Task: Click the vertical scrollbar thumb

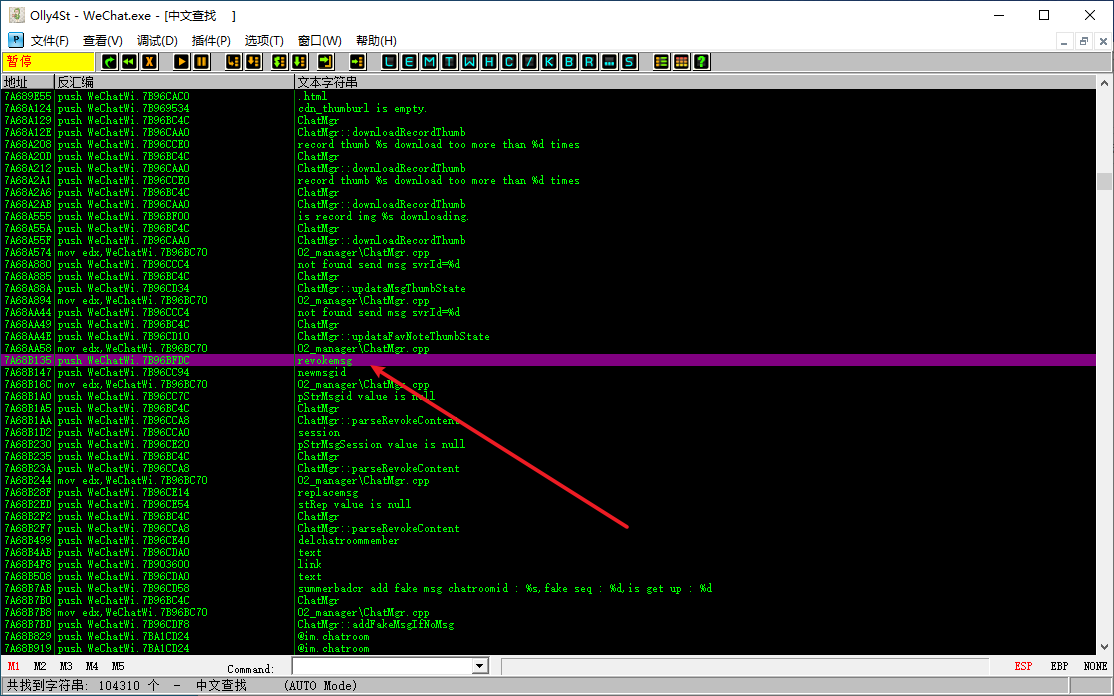Action: click(x=1104, y=181)
